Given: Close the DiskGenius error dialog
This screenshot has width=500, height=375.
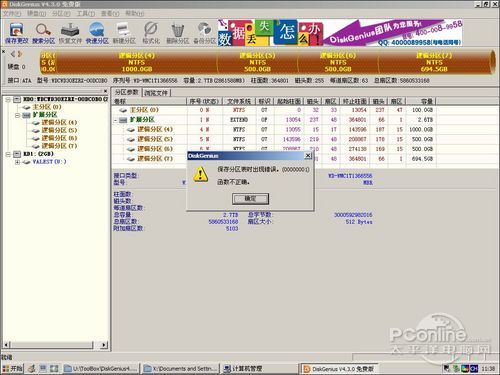Looking at the screenshot, I should point(308,156).
